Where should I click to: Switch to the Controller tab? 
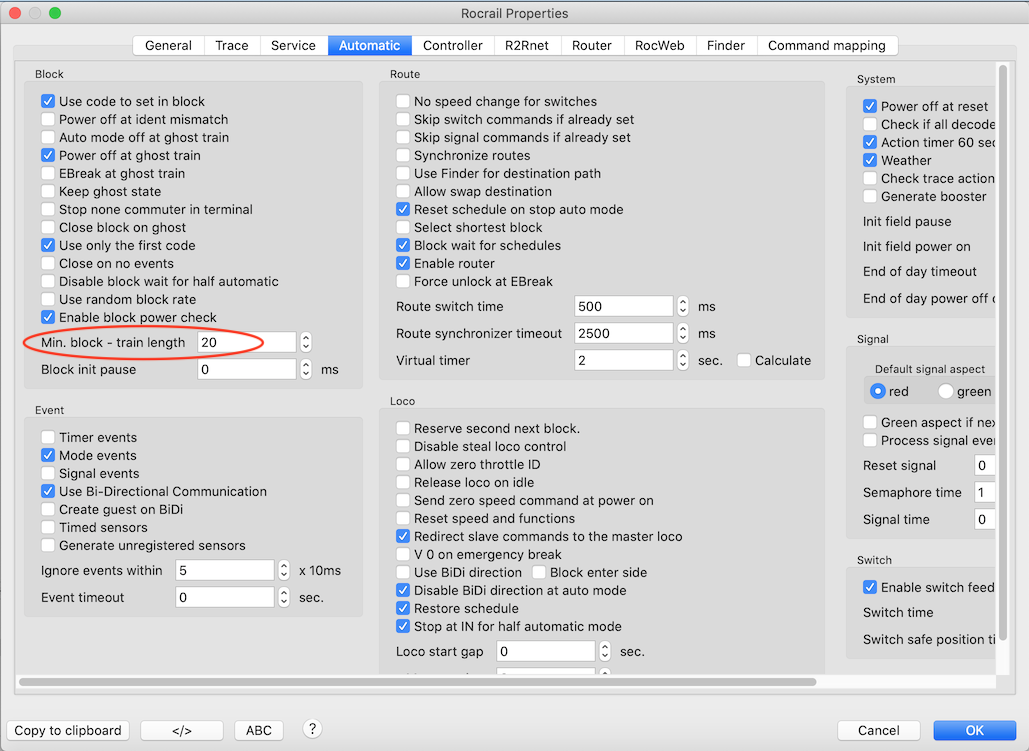click(452, 45)
